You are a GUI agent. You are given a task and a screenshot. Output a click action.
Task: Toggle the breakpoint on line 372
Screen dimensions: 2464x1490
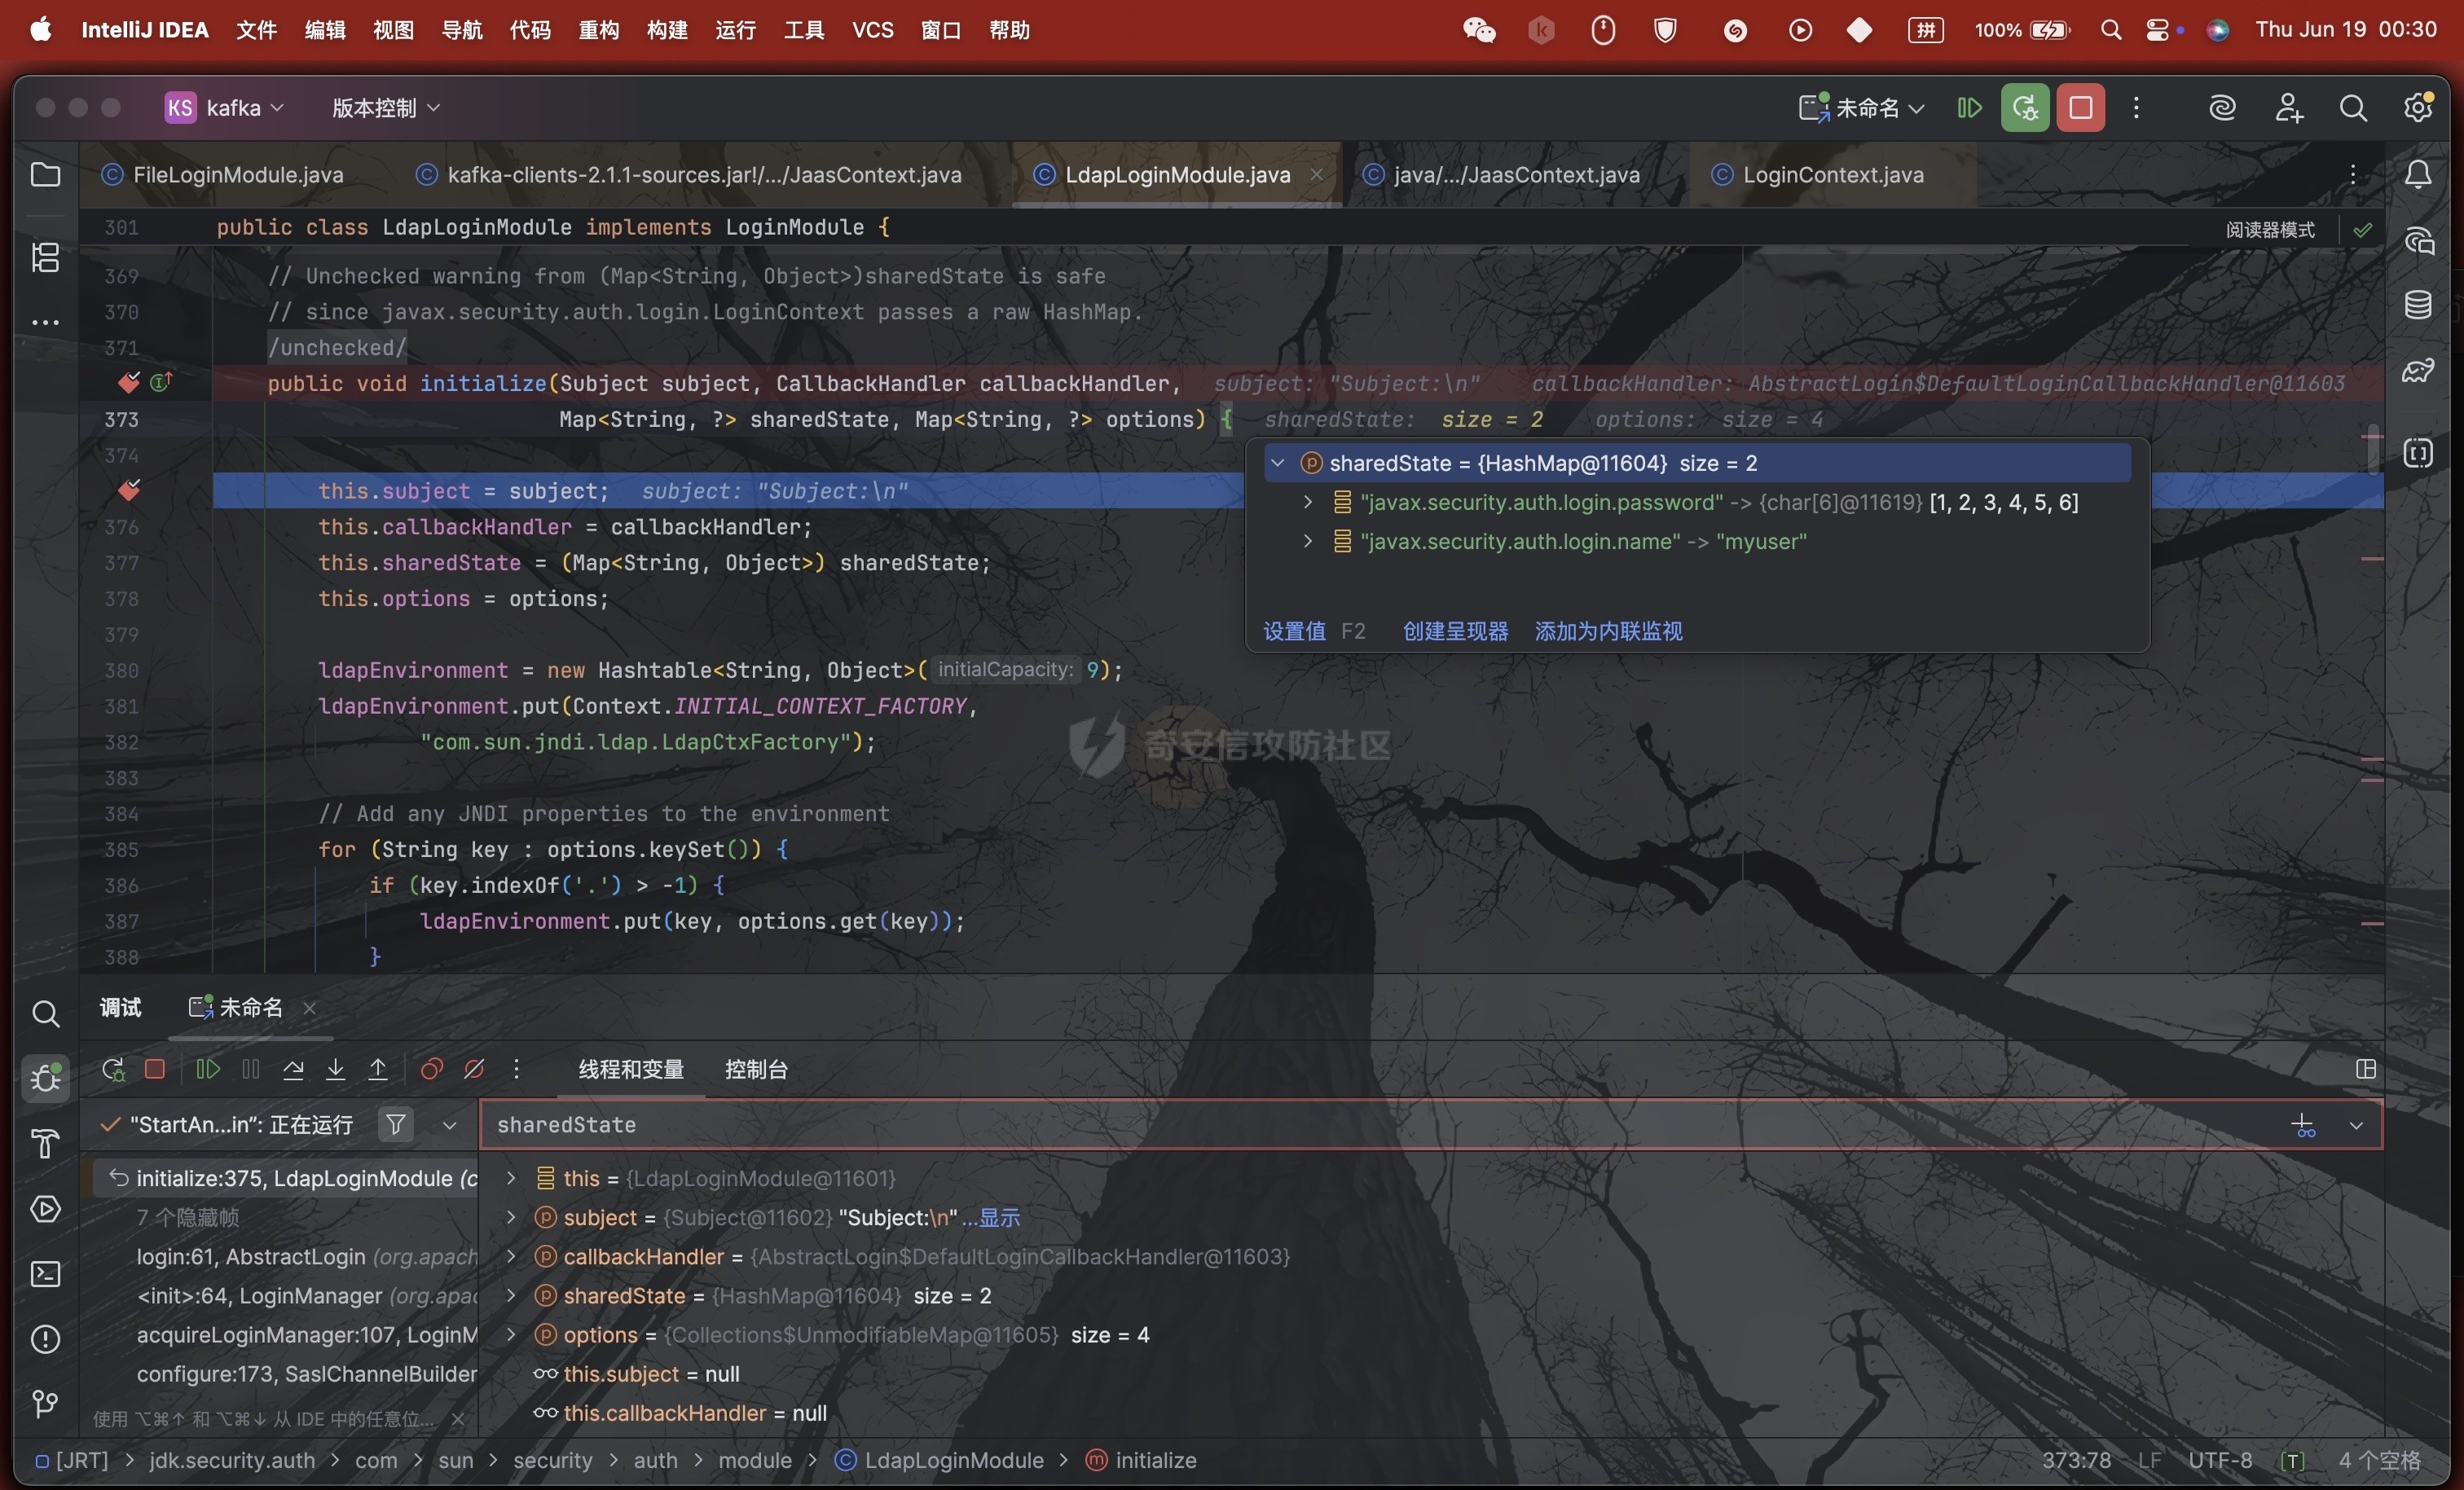pos(129,383)
